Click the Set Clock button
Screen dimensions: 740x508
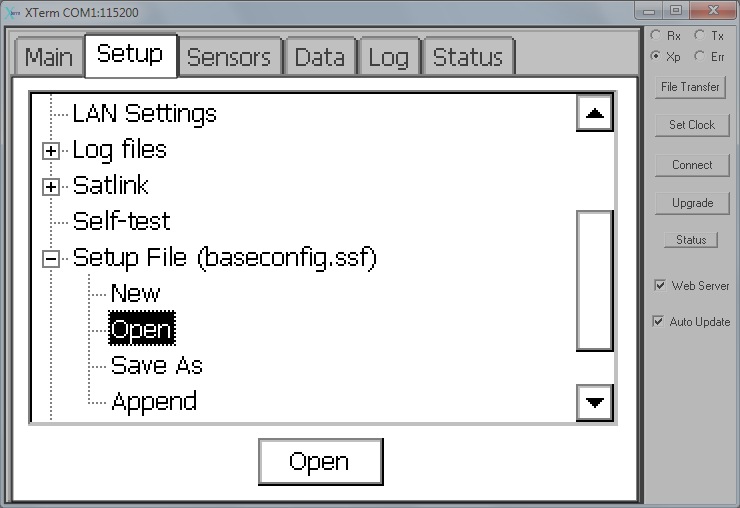click(x=692, y=125)
